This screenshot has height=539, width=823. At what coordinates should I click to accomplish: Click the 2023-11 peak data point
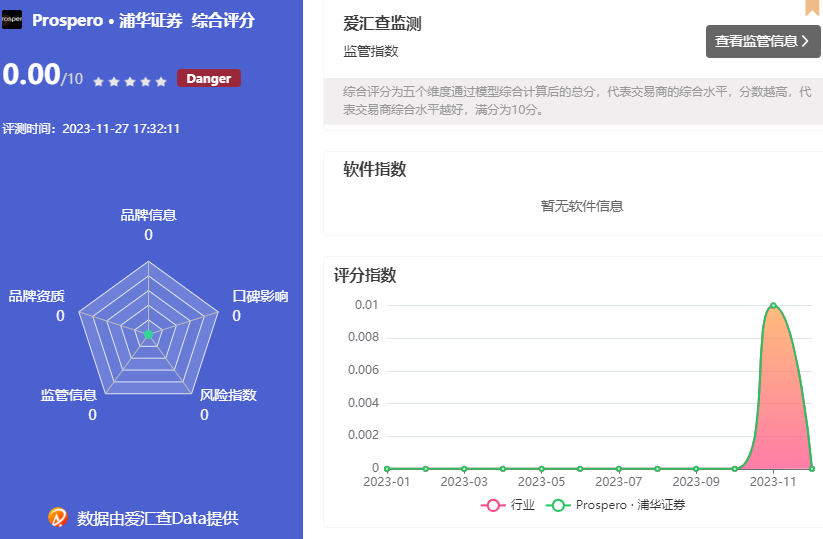(x=773, y=305)
